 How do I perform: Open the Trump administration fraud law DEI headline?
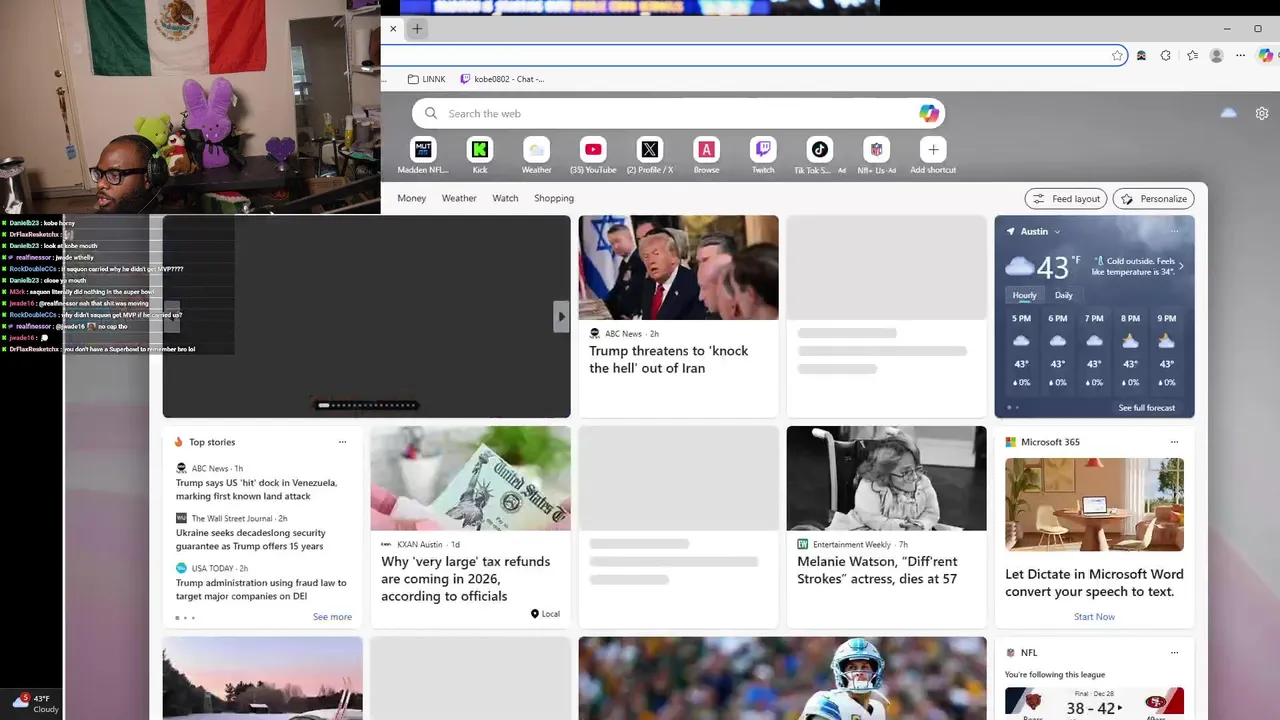(261, 589)
